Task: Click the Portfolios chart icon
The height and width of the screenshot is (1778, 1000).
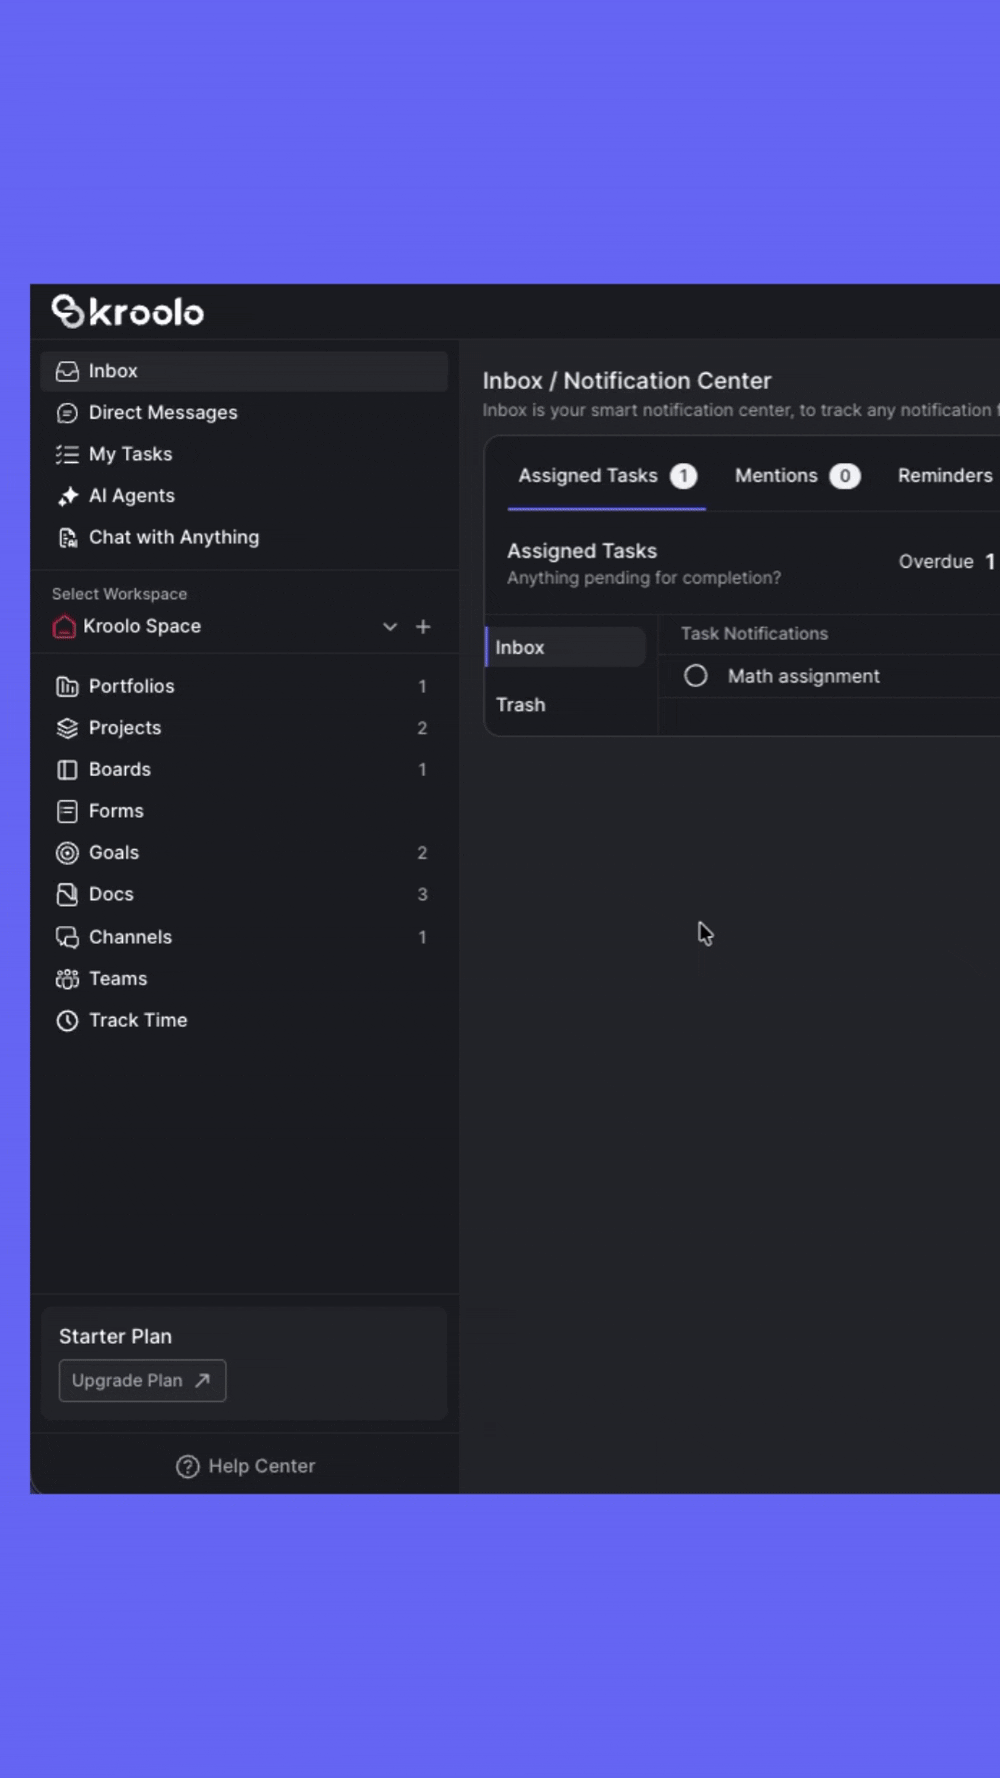Action: pos(67,687)
